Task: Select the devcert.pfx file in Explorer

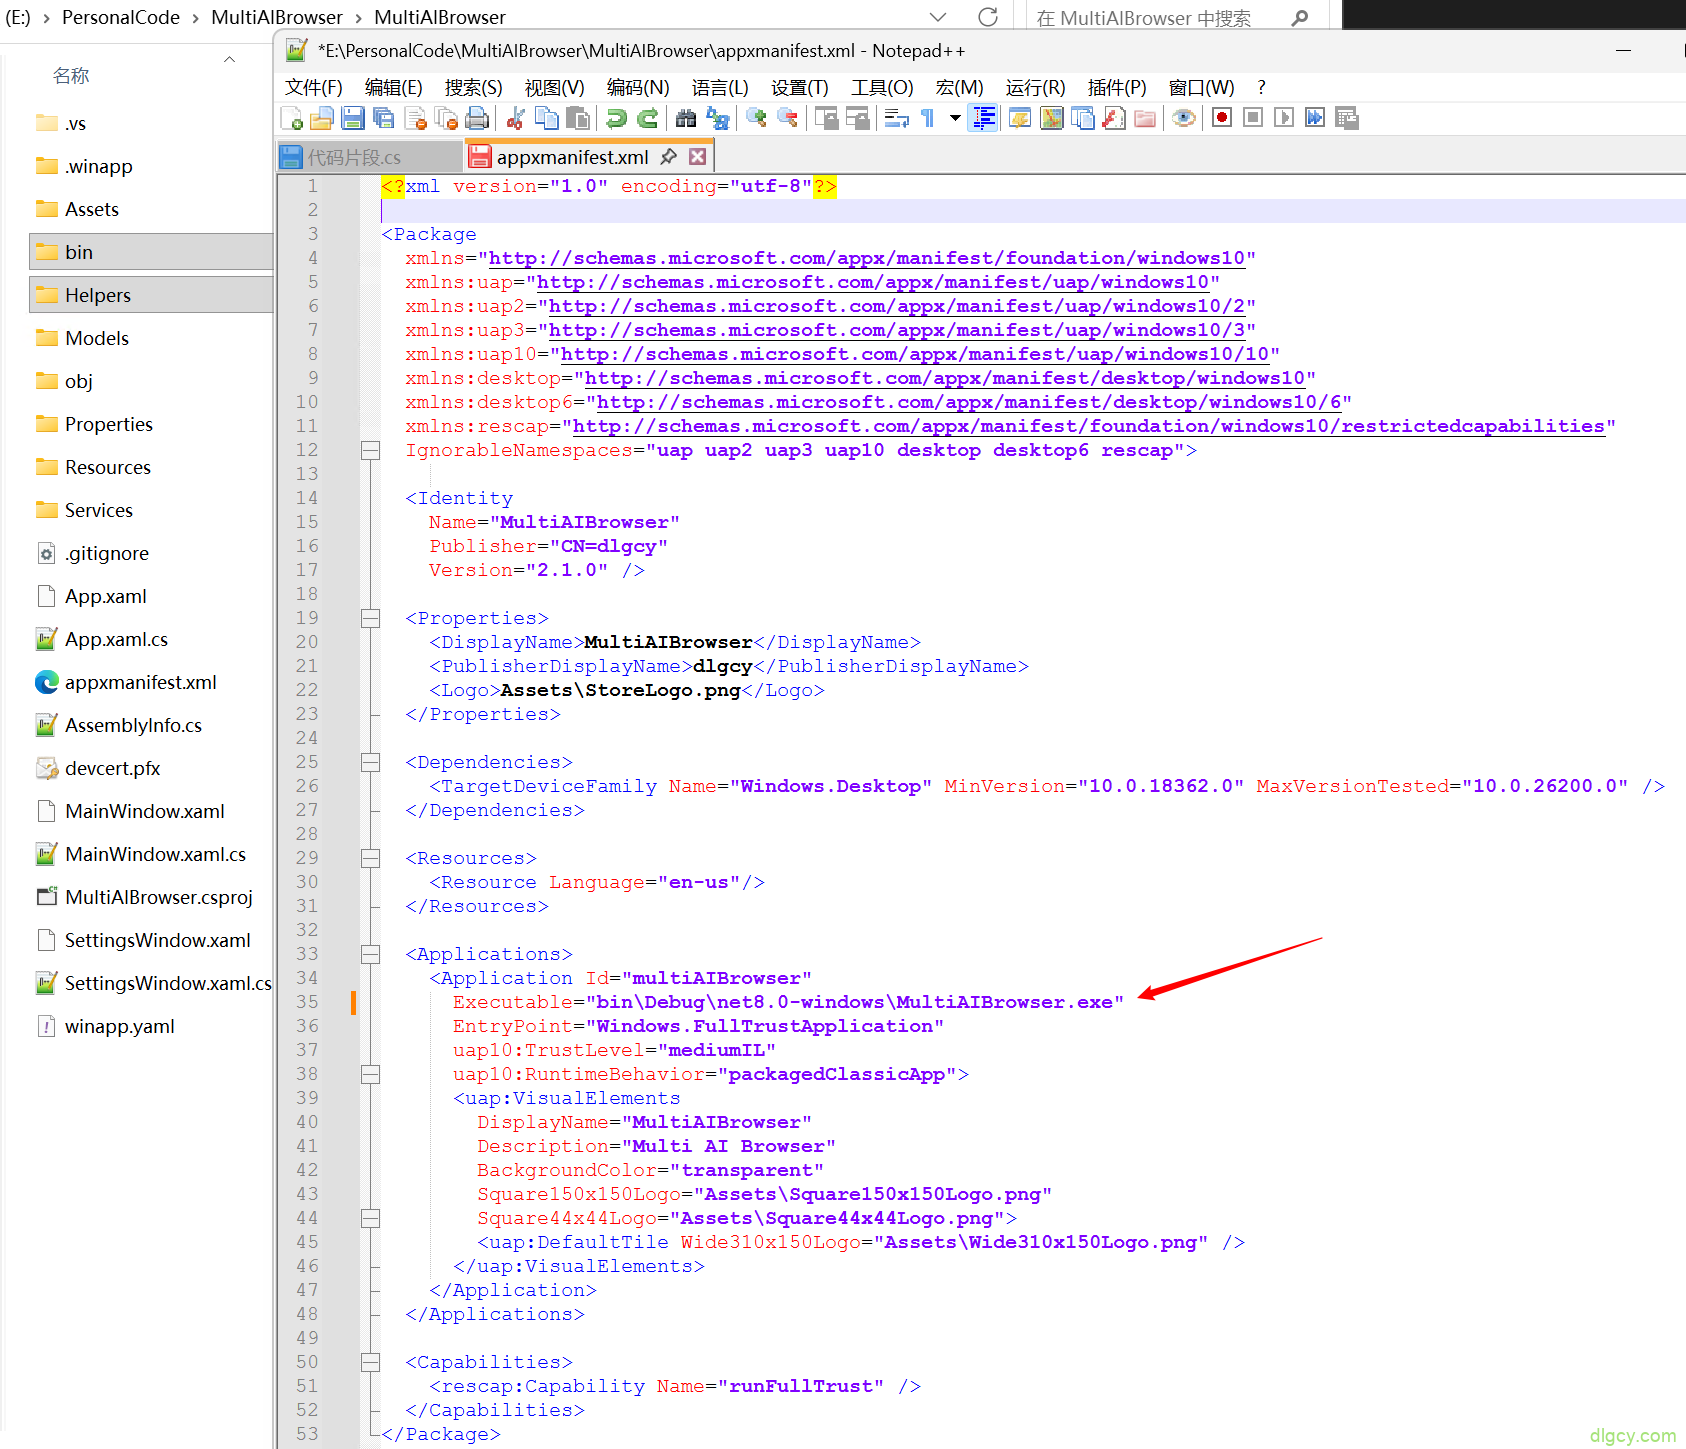Action: (112, 768)
